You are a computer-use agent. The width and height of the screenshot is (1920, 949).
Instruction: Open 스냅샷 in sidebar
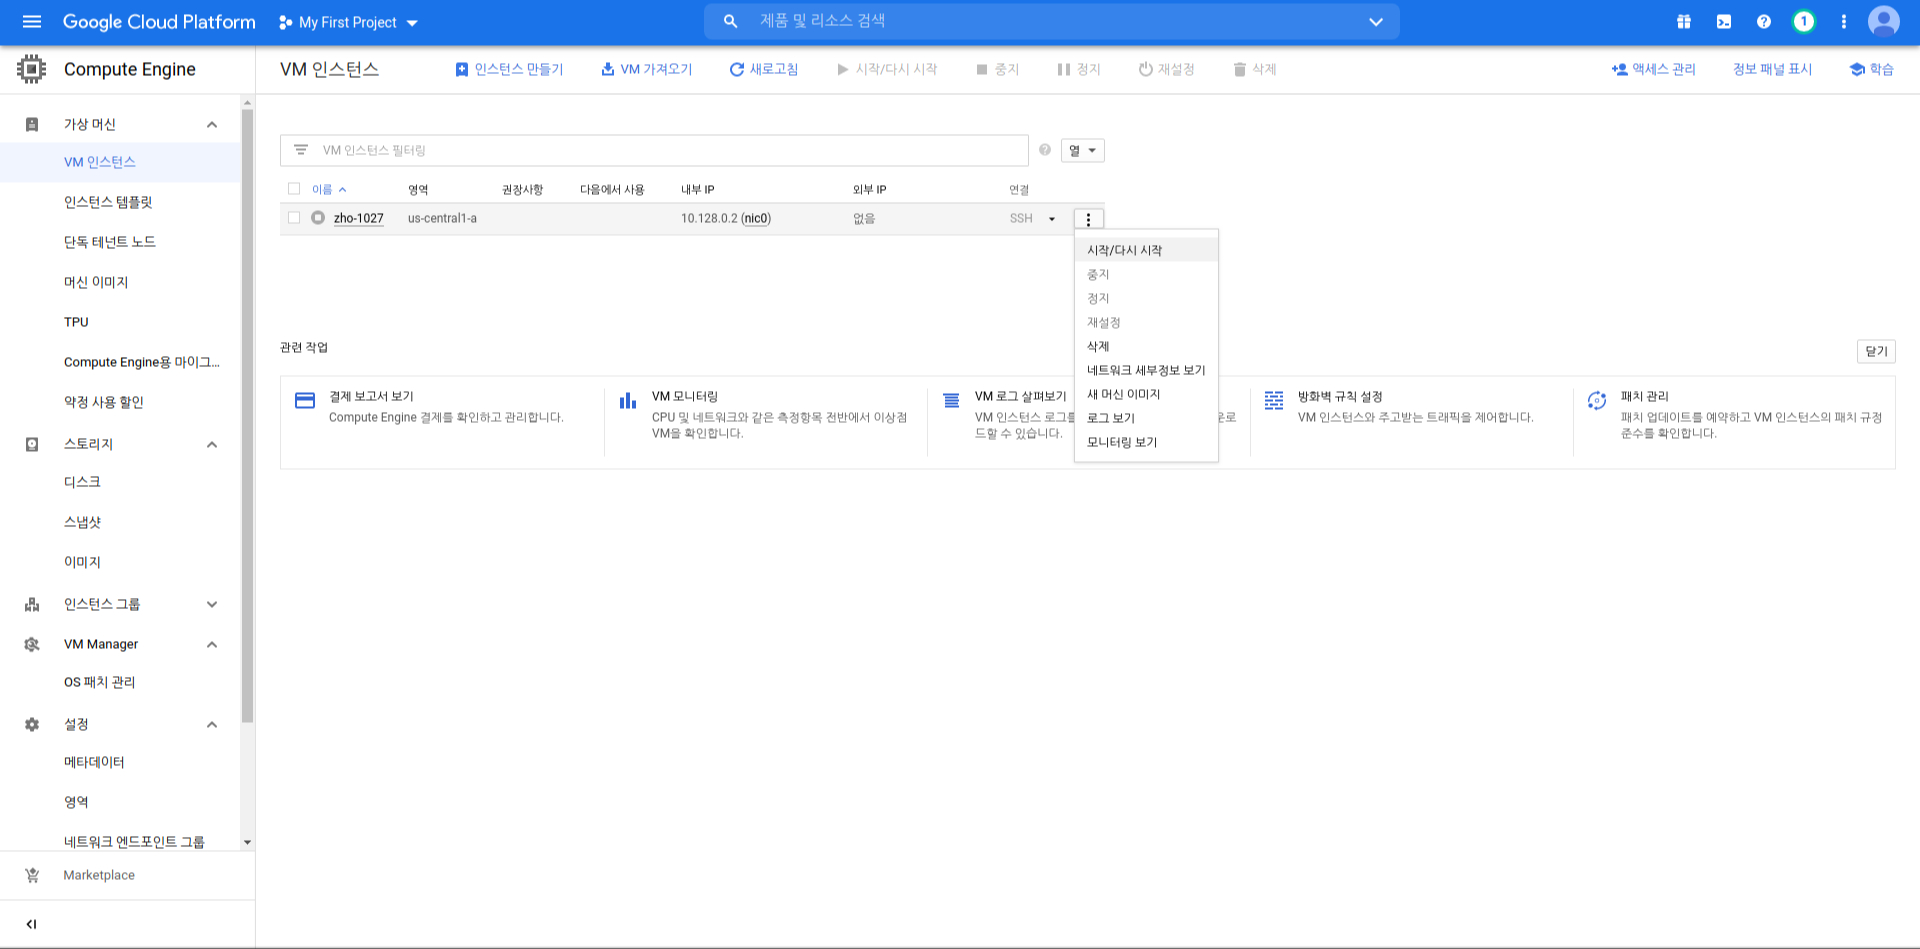coord(82,522)
